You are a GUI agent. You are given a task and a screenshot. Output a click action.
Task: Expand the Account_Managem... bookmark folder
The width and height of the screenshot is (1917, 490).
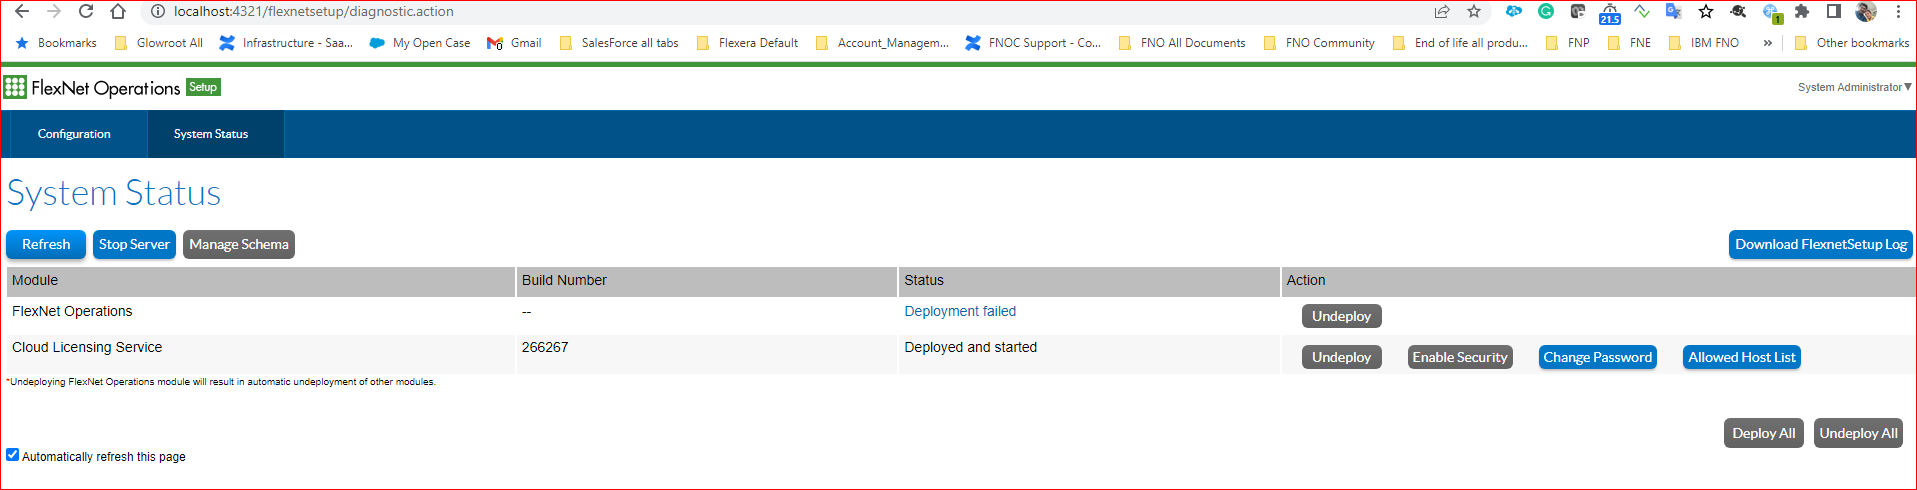coord(883,43)
